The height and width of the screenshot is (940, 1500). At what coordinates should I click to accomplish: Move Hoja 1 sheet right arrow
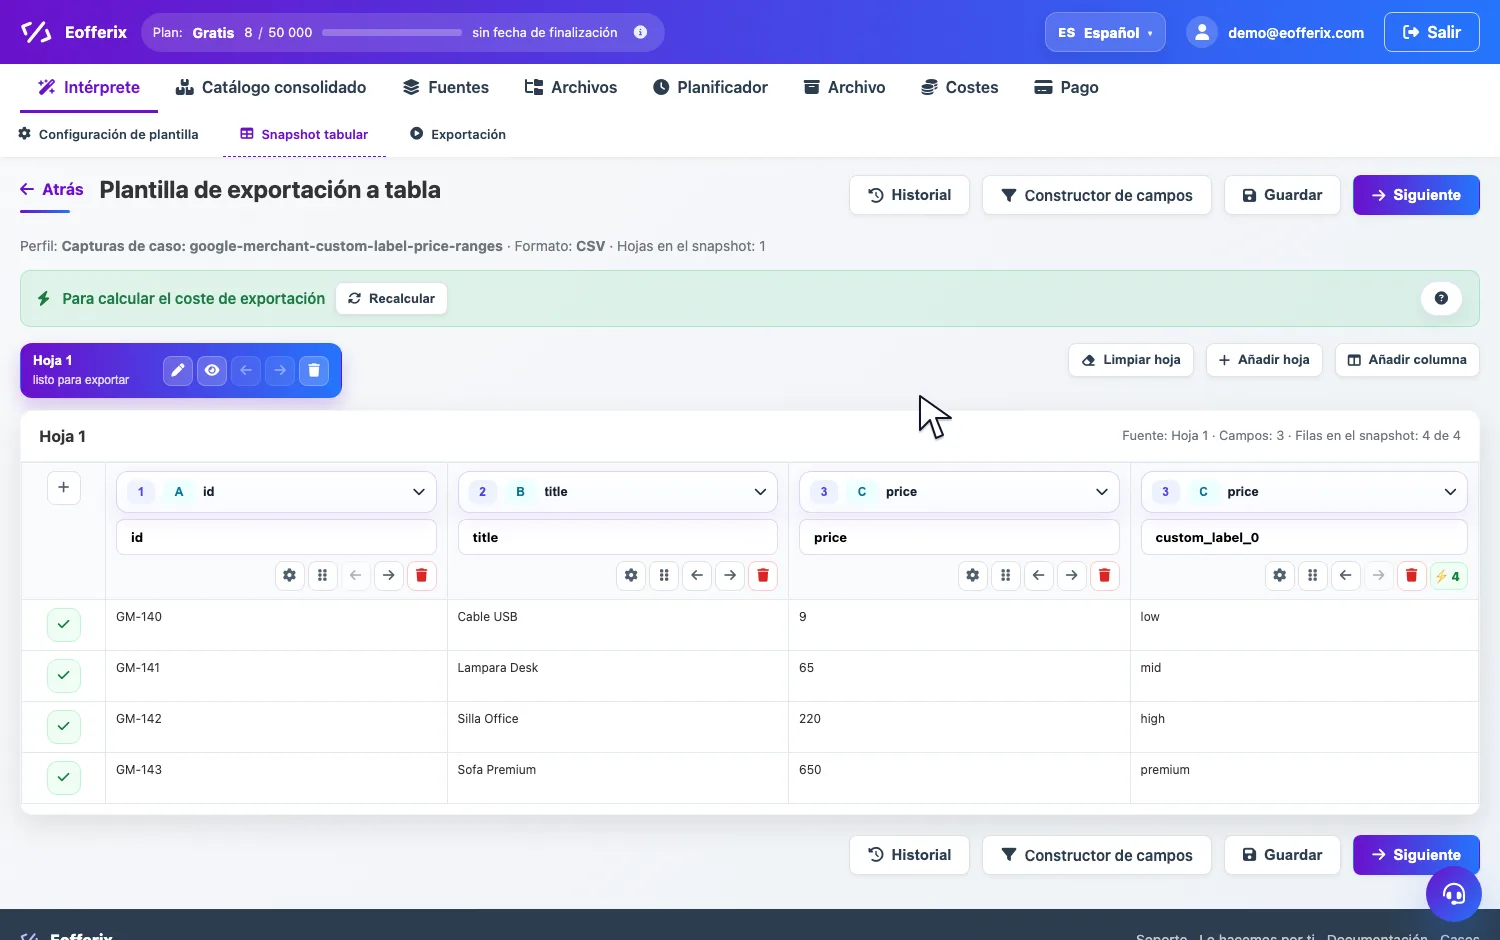tap(280, 370)
